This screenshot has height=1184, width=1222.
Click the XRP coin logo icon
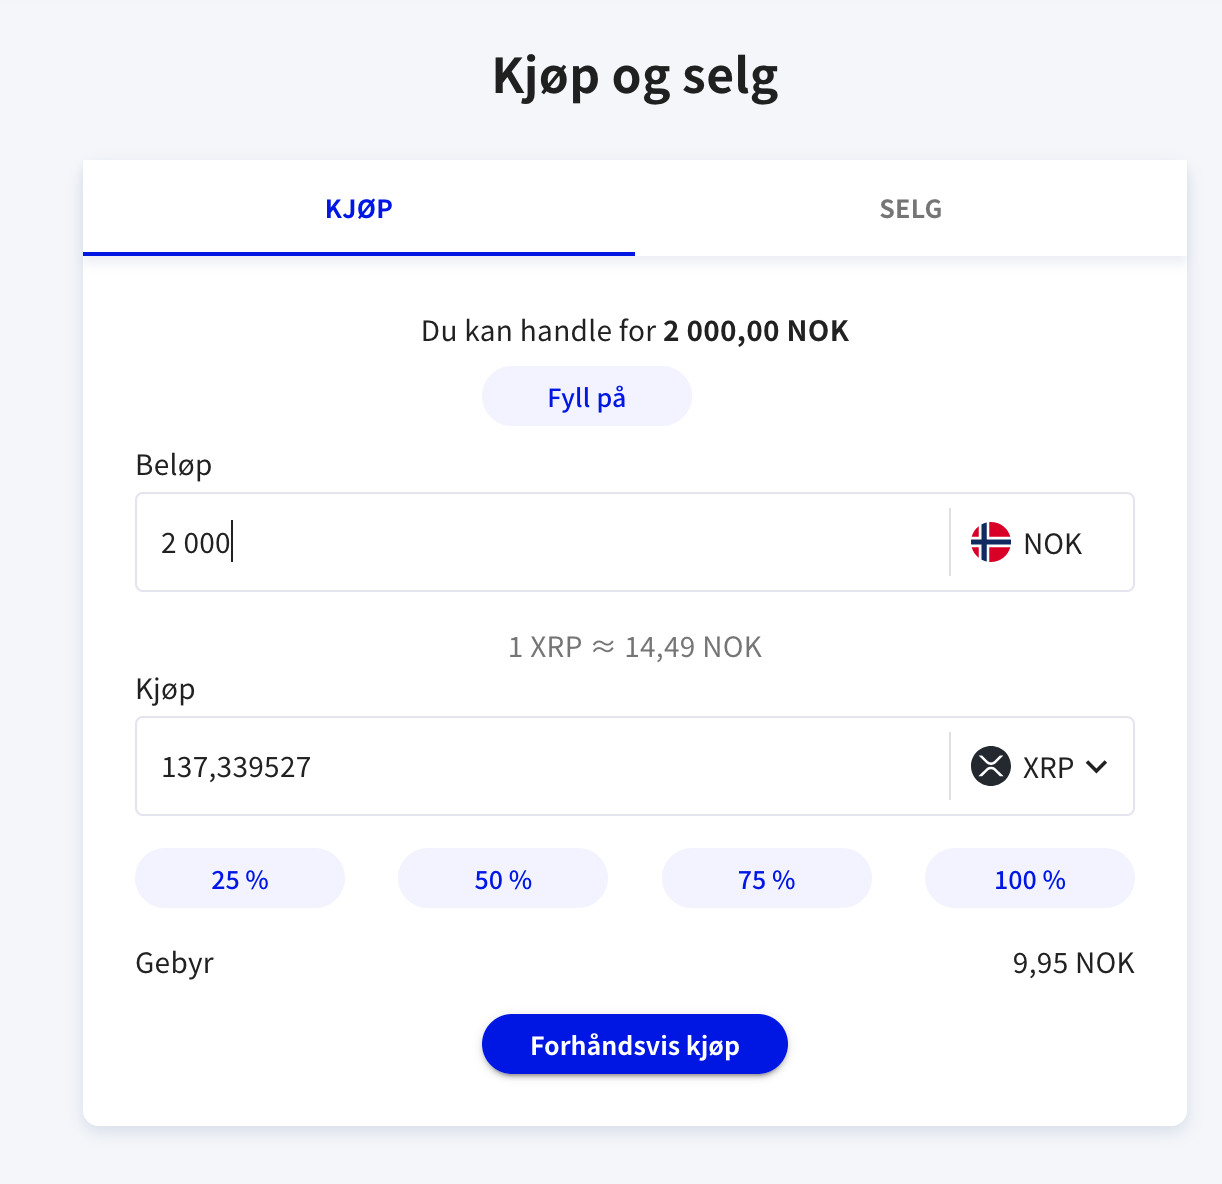click(x=992, y=766)
